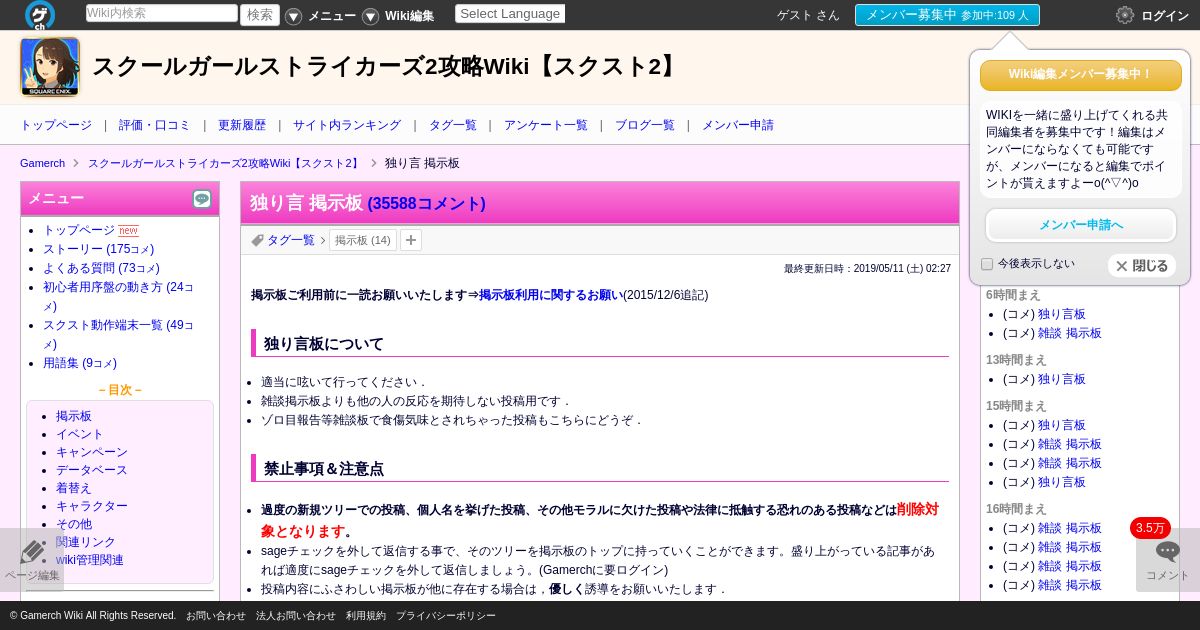Click 法人お問い合わせ footer link
This screenshot has height=630, width=1200.
(x=296, y=616)
